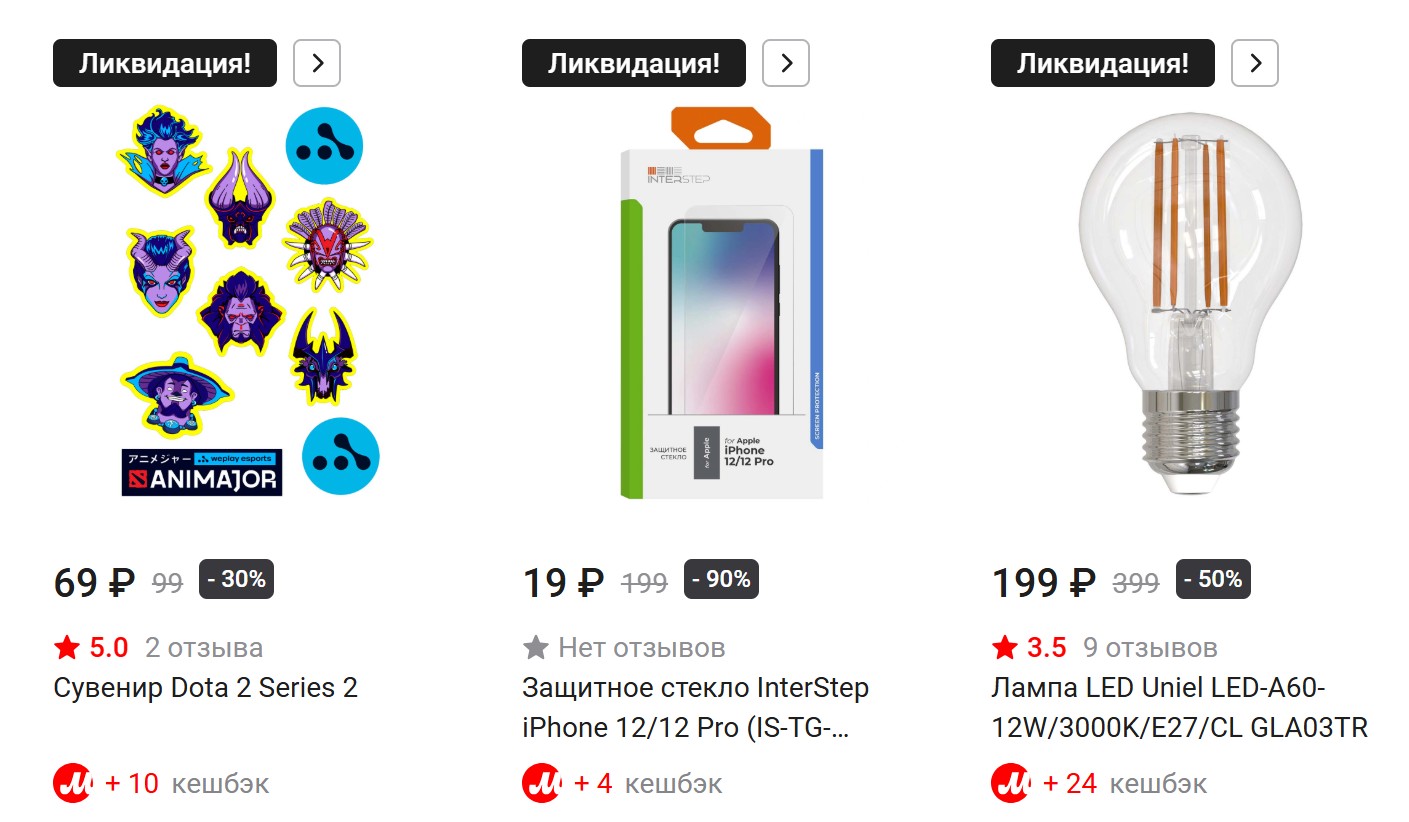Image resolution: width=1409 pixels, height=822 pixels.
Task: Click the gray rating star for InterStep glass
Action: tap(536, 648)
